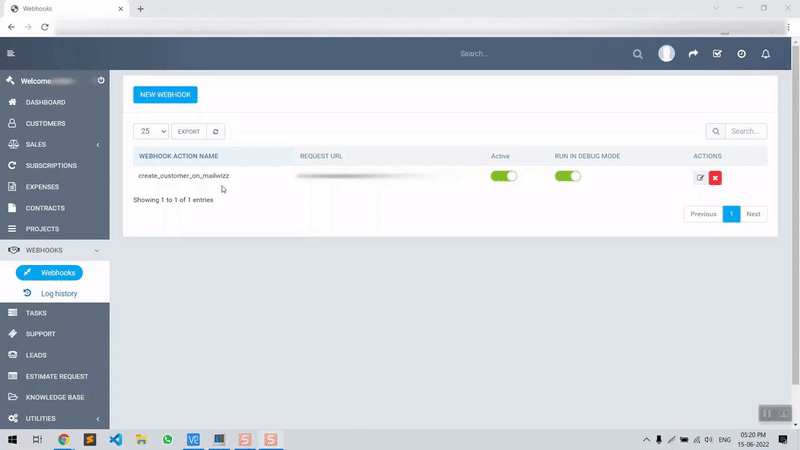The width and height of the screenshot is (800, 450).
Task: Click the timer clock icon in header
Action: (741, 54)
